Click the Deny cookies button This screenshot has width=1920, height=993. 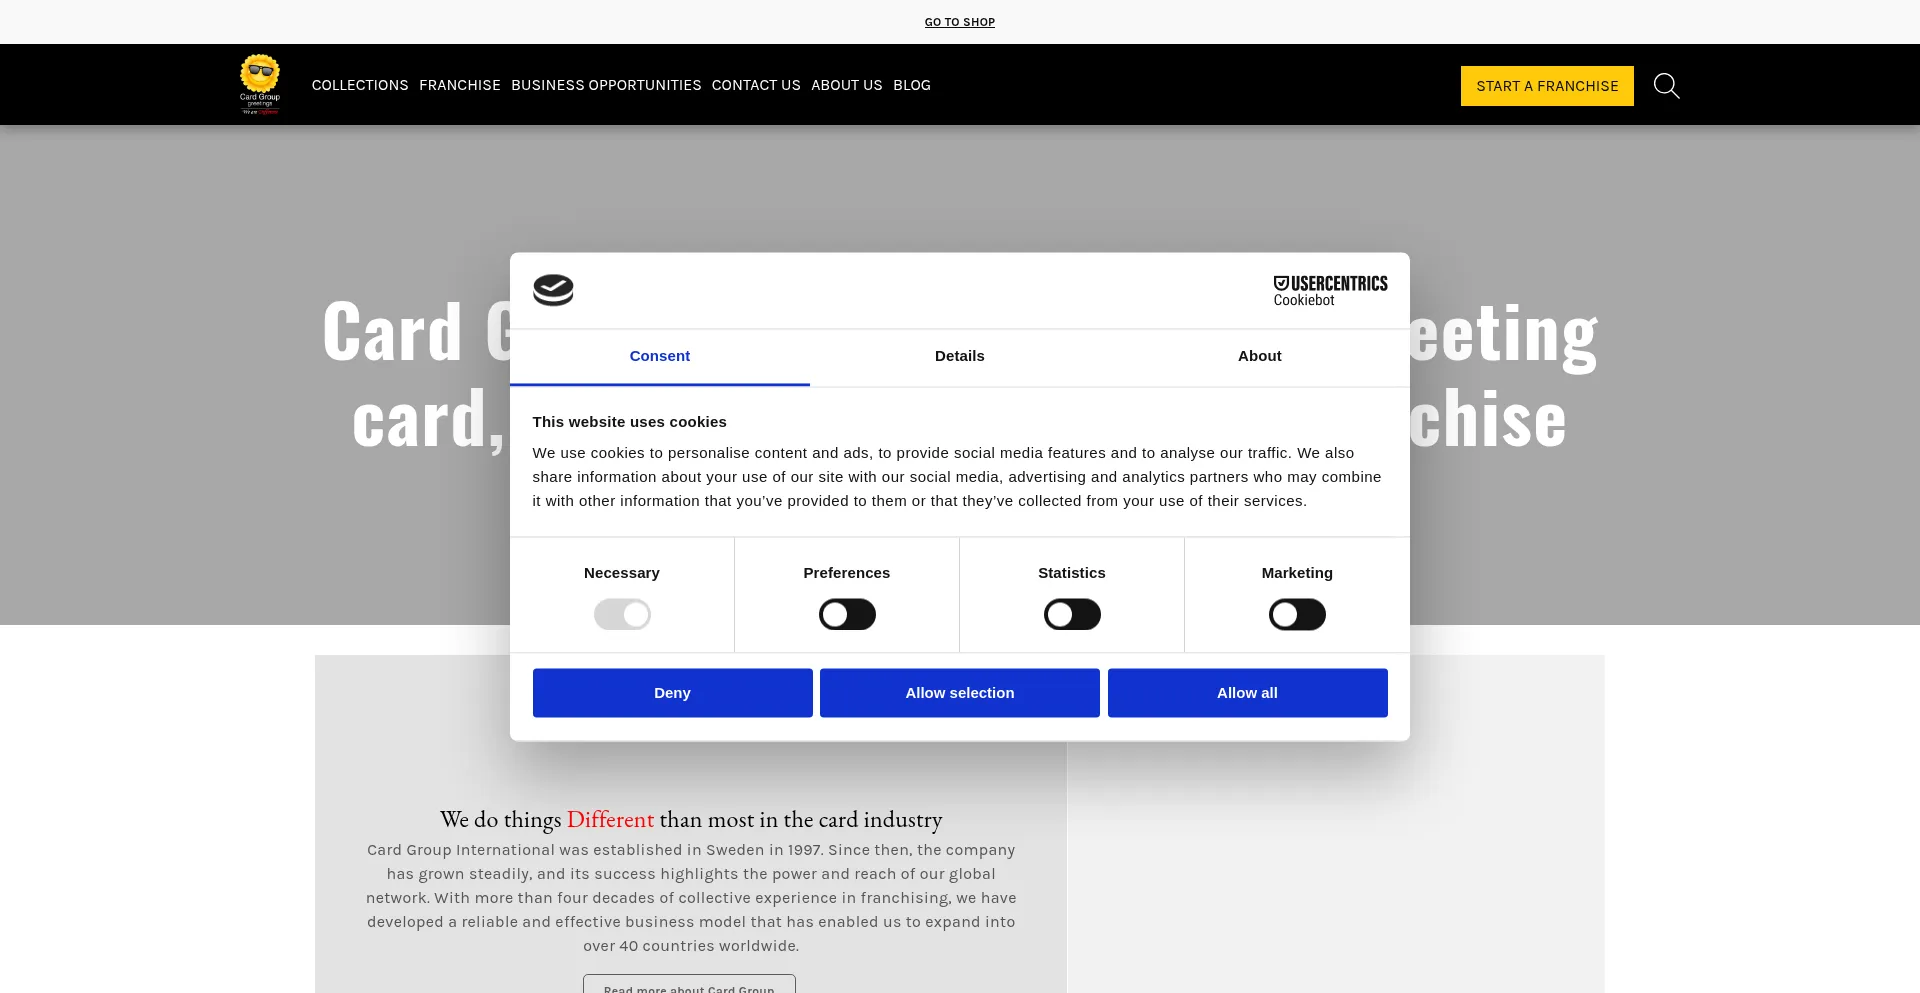[672, 693]
